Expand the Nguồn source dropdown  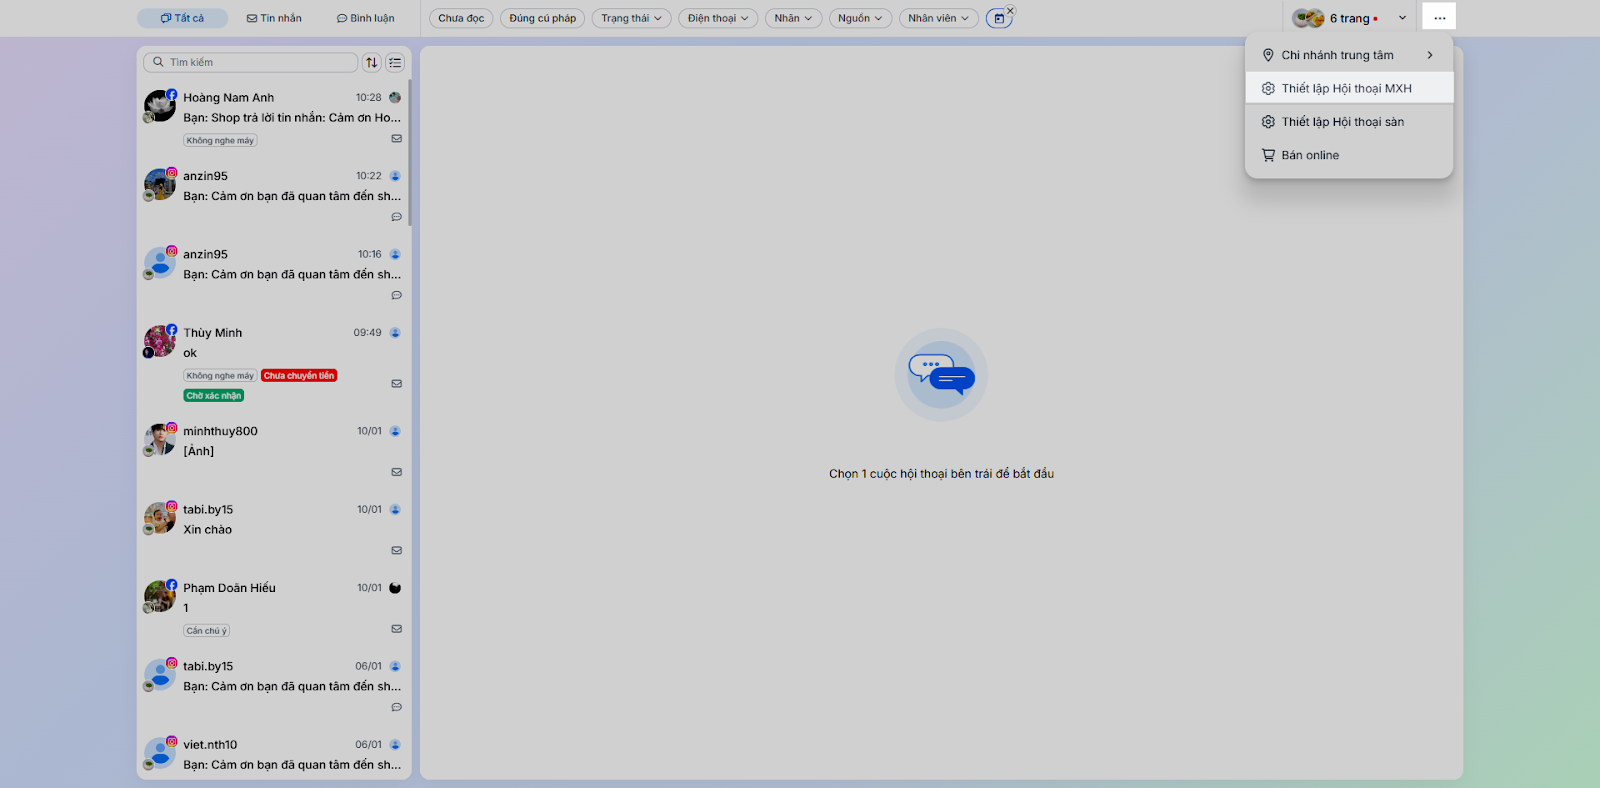pos(860,18)
